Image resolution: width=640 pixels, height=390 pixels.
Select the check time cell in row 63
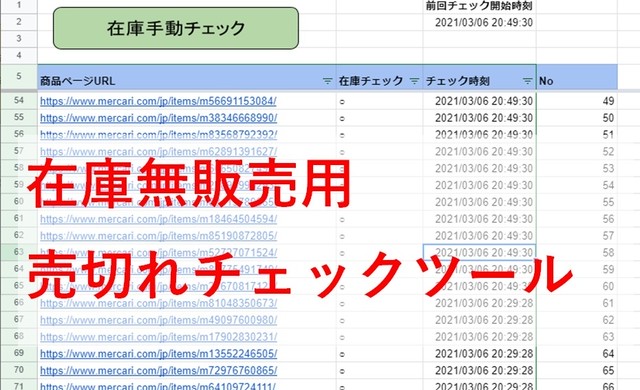point(480,253)
